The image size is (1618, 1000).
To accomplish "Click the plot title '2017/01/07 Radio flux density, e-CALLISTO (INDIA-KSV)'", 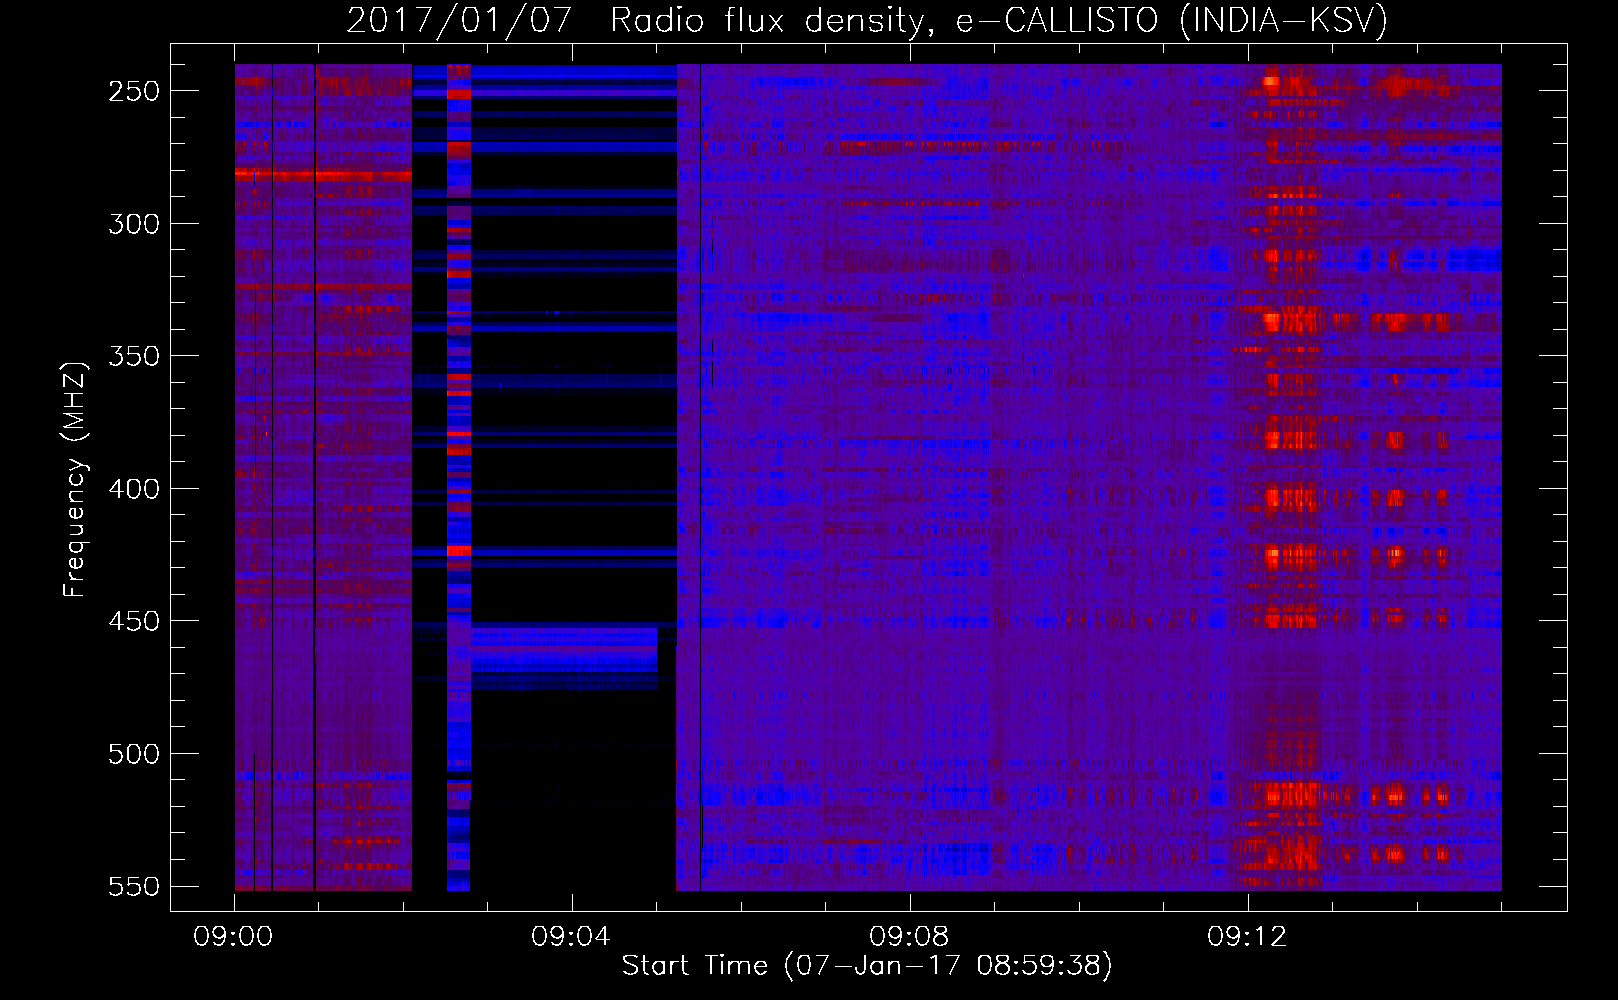I will pos(867,21).
